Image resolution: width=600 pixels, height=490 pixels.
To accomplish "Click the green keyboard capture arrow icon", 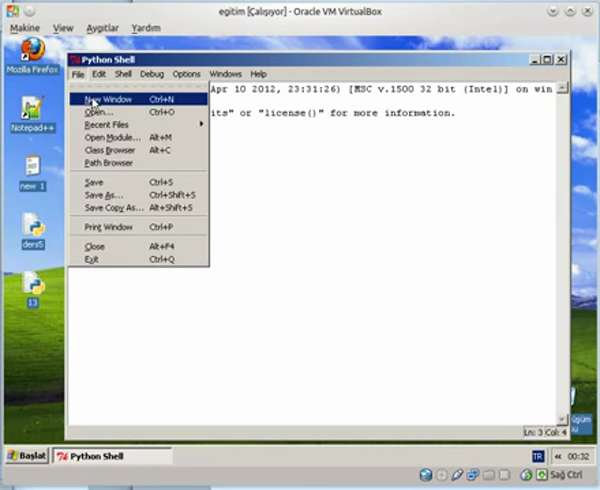I will coord(541,475).
